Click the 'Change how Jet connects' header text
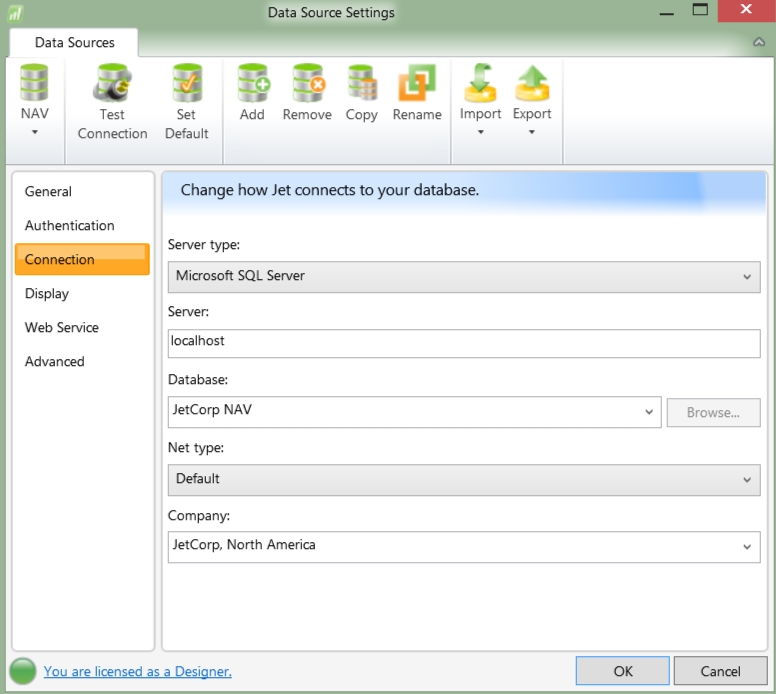Viewport: 776px width, 694px height. [x=330, y=190]
